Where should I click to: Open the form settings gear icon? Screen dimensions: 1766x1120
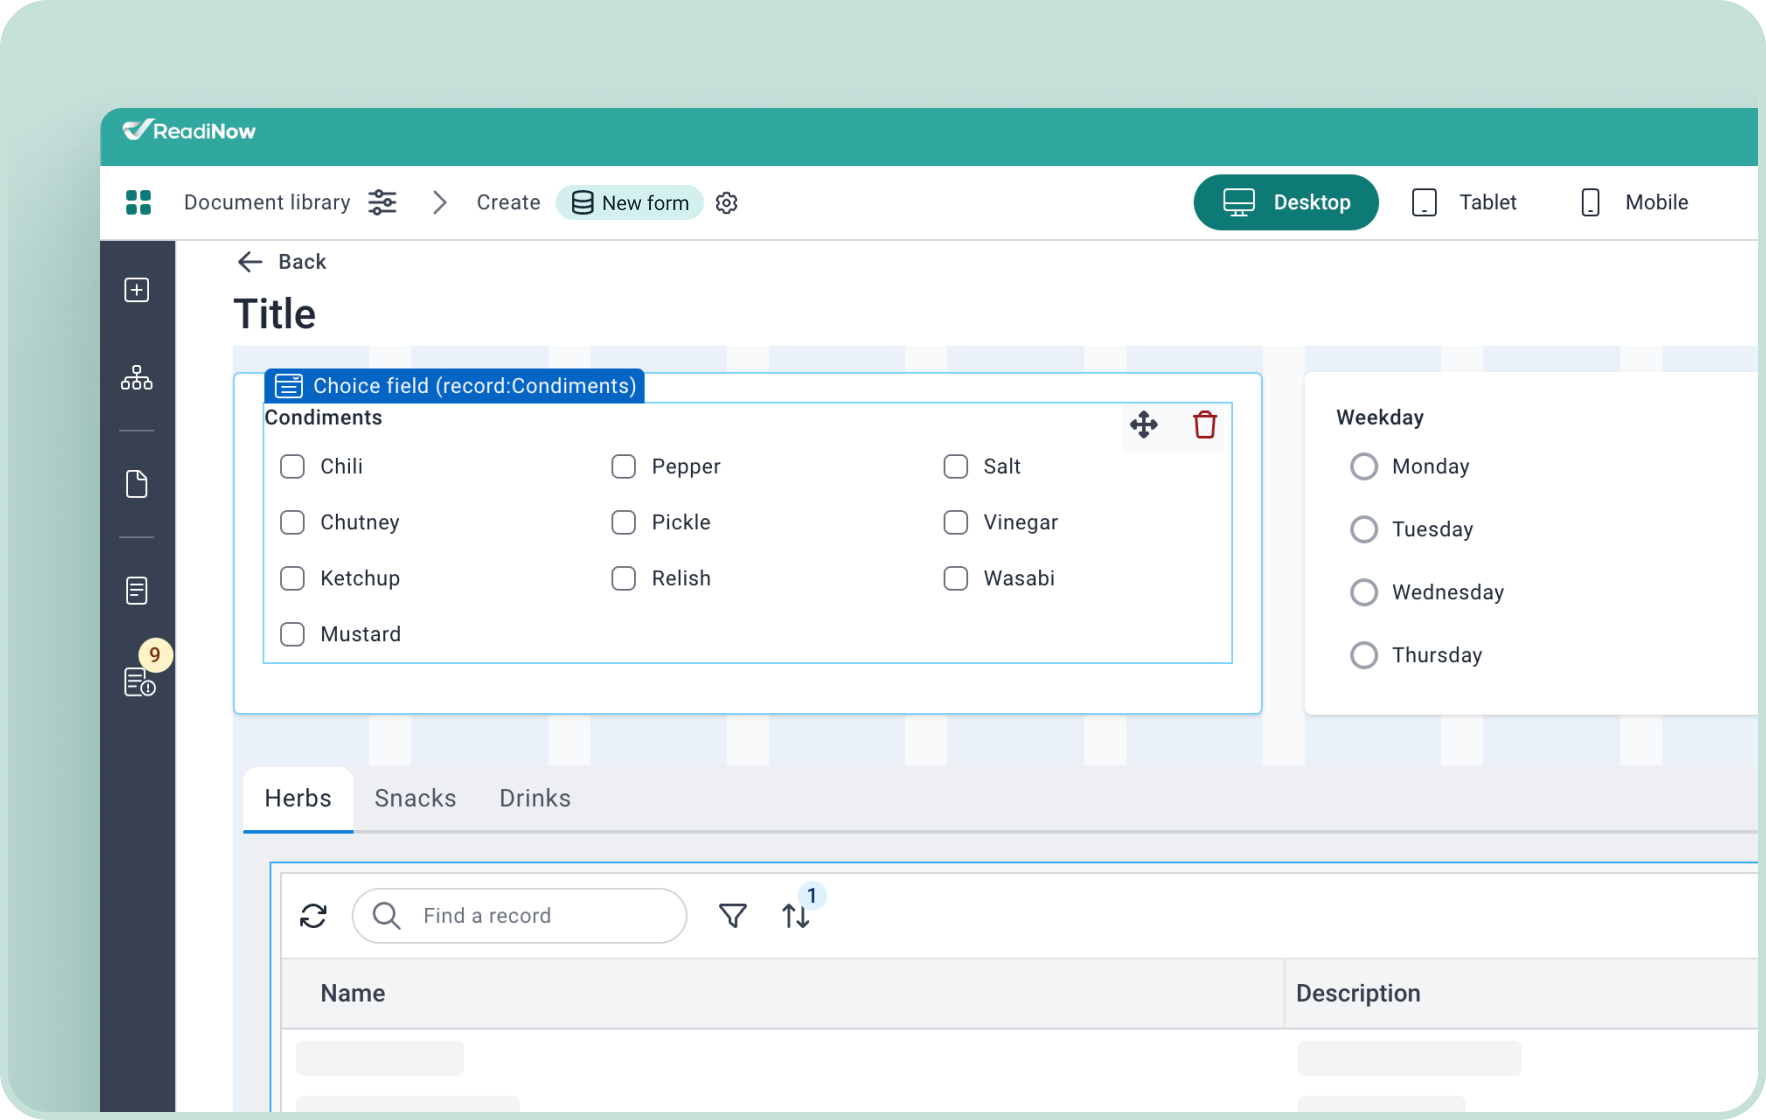point(727,203)
